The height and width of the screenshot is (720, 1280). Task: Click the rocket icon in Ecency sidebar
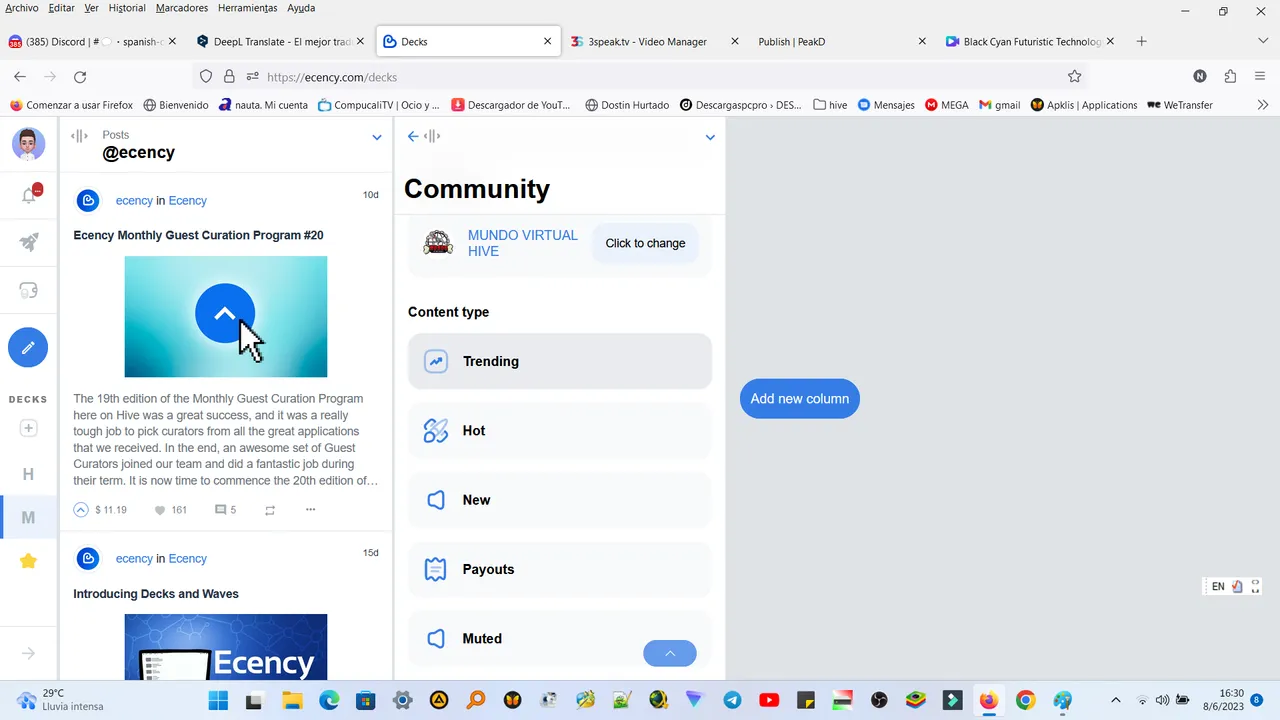pos(29,242)
